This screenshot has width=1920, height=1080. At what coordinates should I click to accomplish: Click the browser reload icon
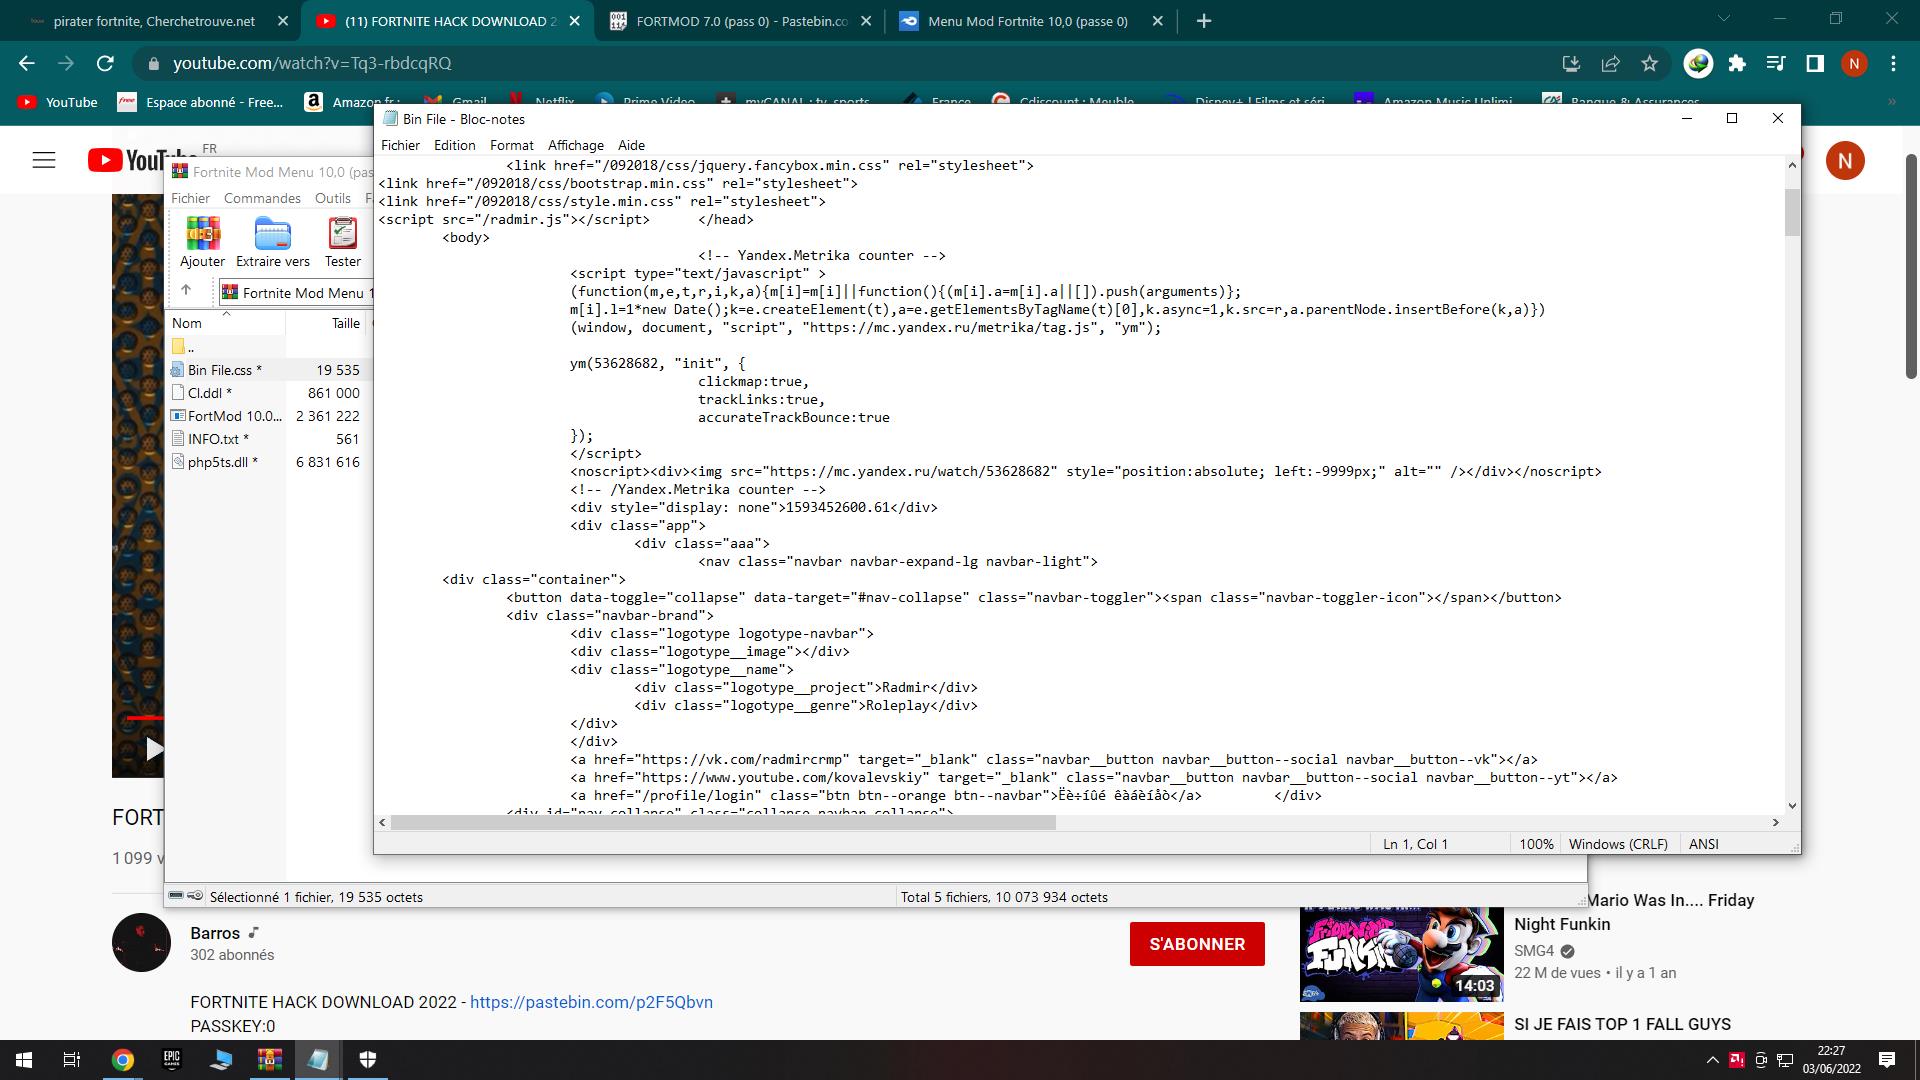pyautogui.click(x=105, y=63)
